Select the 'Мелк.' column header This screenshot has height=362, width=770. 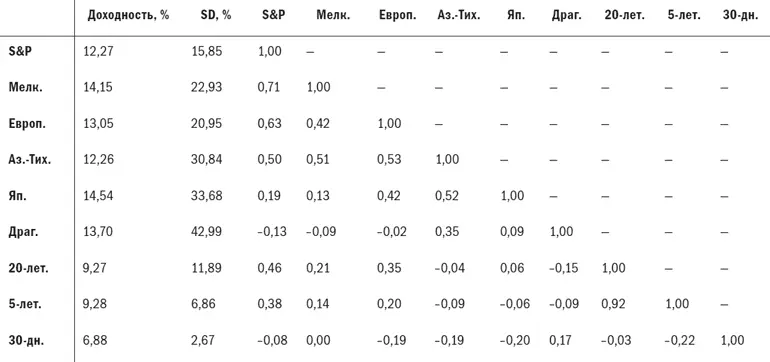tap(333, 15)
